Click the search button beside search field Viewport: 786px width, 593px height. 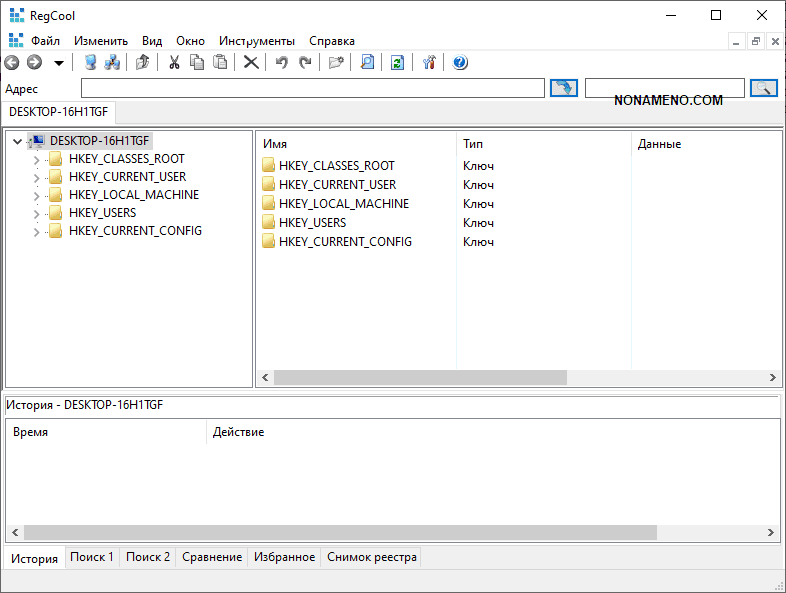point(764,88)
